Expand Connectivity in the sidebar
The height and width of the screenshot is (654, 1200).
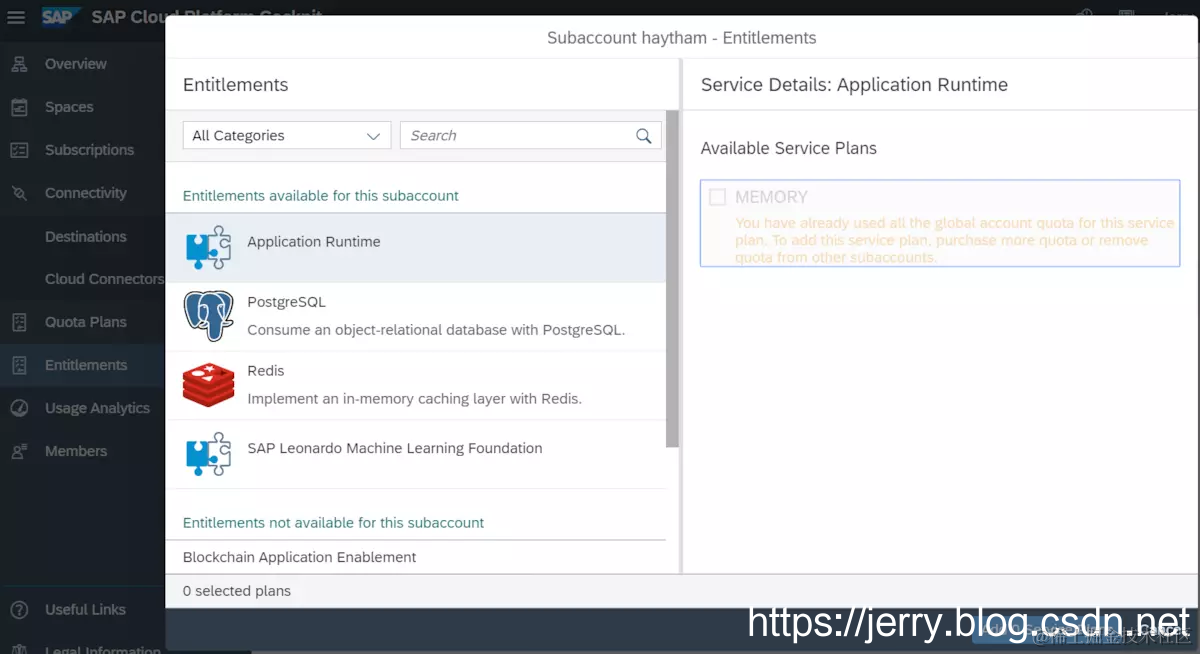click(86, 193)
